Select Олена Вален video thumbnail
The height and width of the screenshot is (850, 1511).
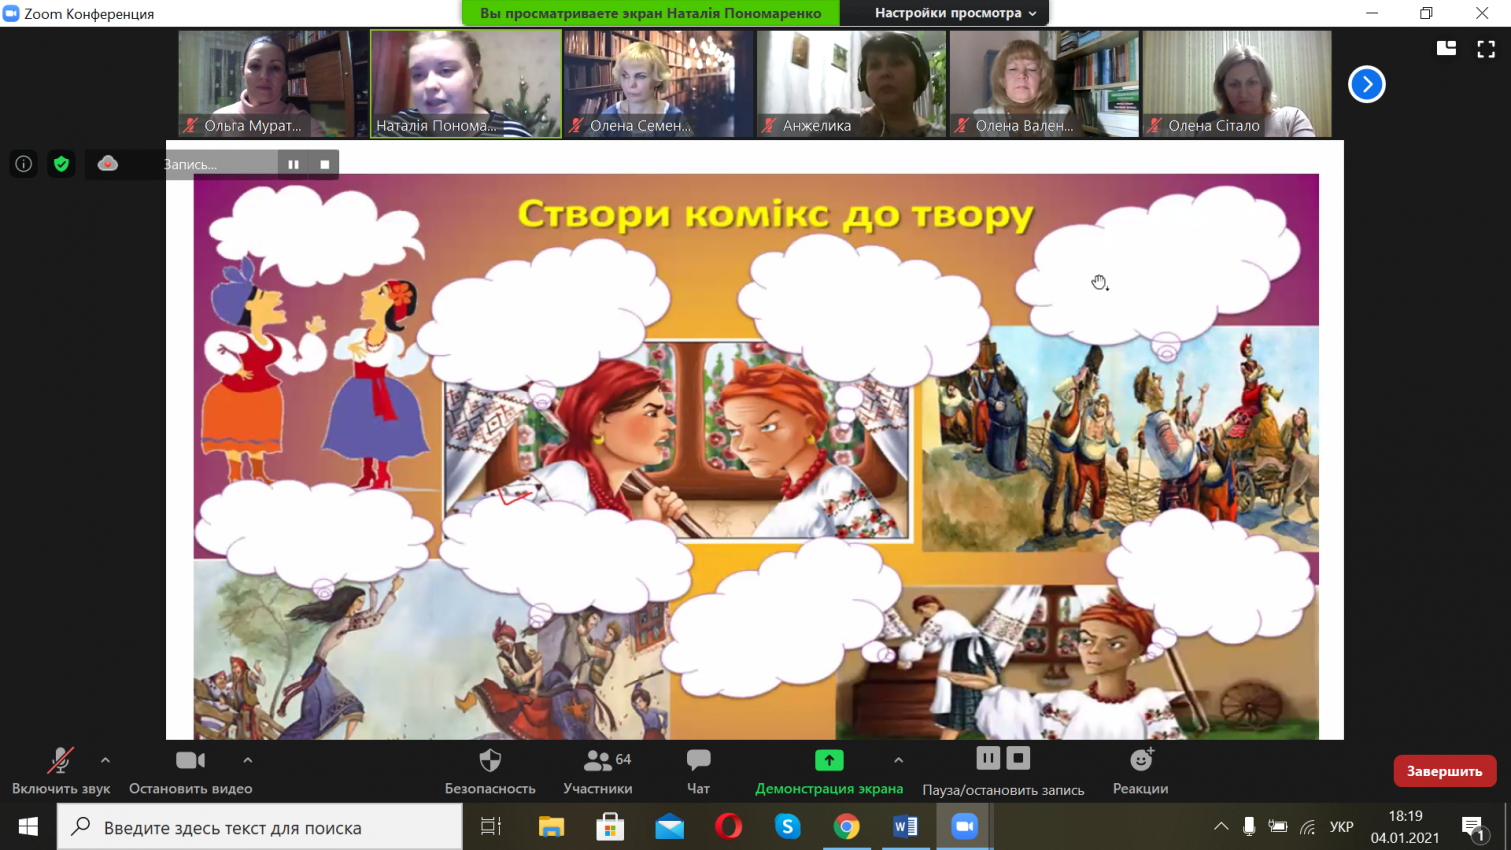[x=1044, y=83]
